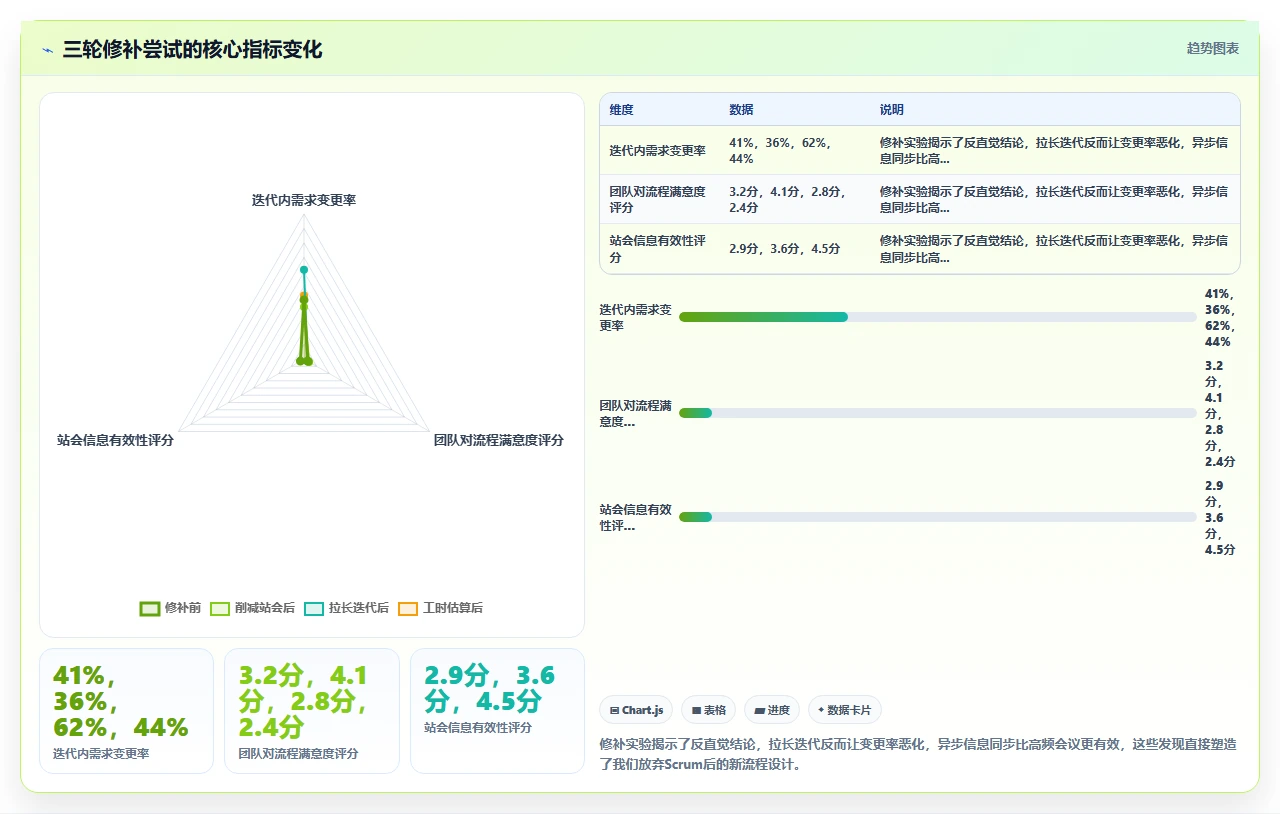Screen dimensions: 1280x814
Task: Click radar axis label 团队对流程满意度评分
Action: pos(498,440)
